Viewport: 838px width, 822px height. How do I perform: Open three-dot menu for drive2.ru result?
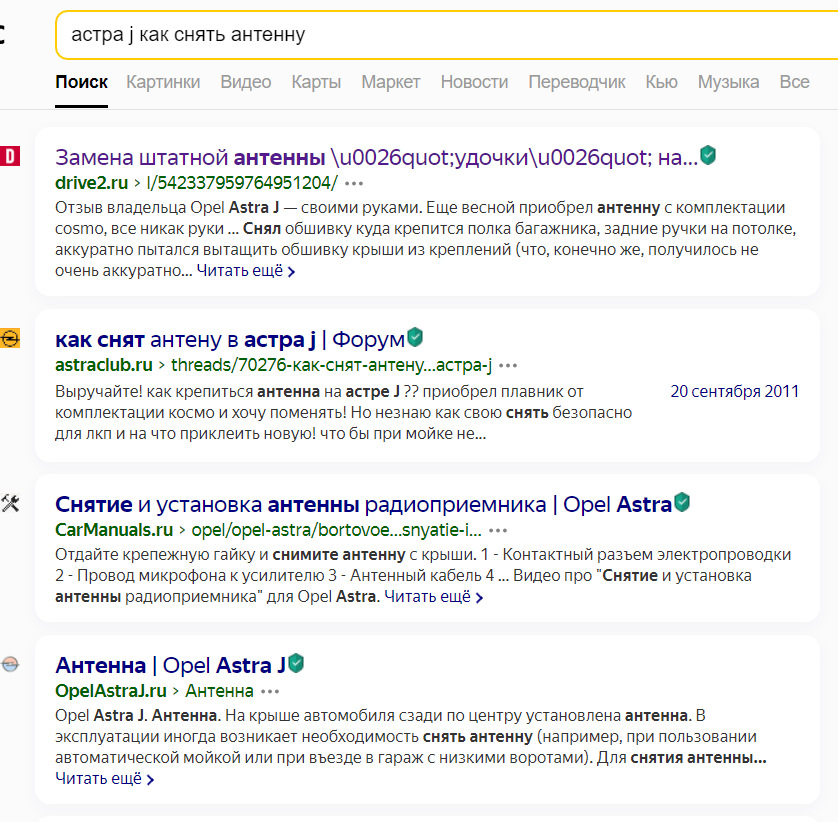tap(354, 183)
